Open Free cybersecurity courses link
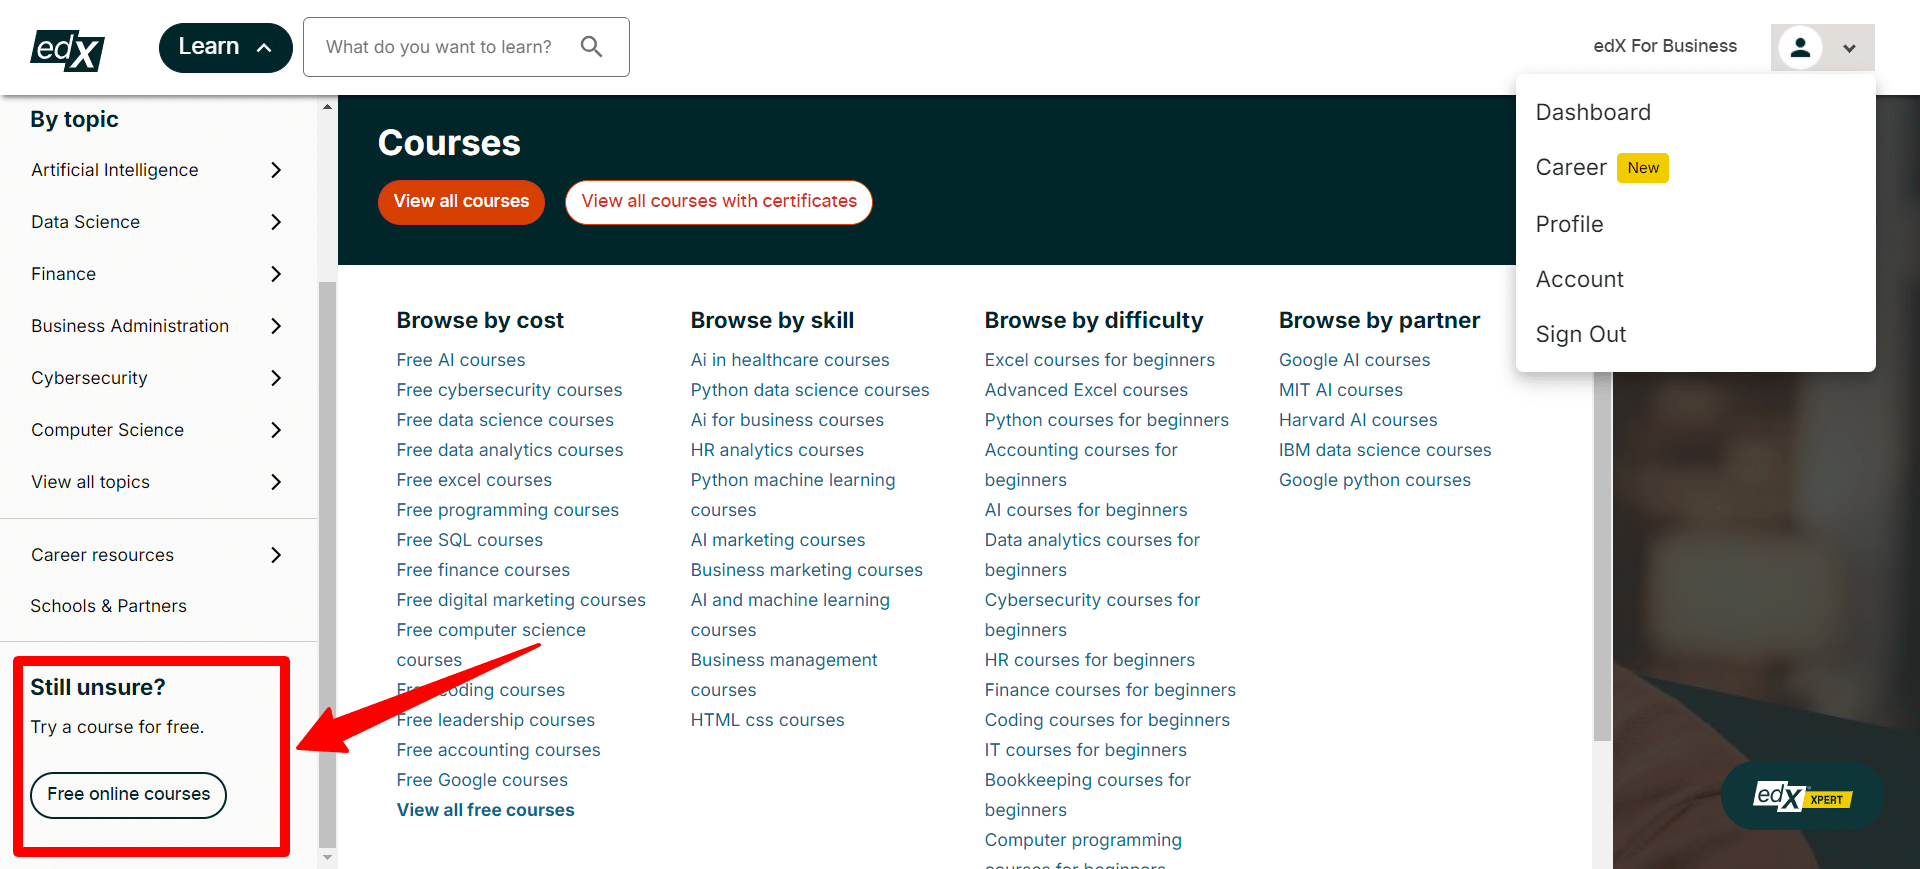This screenshot has height=869, width=1920. 509,390
